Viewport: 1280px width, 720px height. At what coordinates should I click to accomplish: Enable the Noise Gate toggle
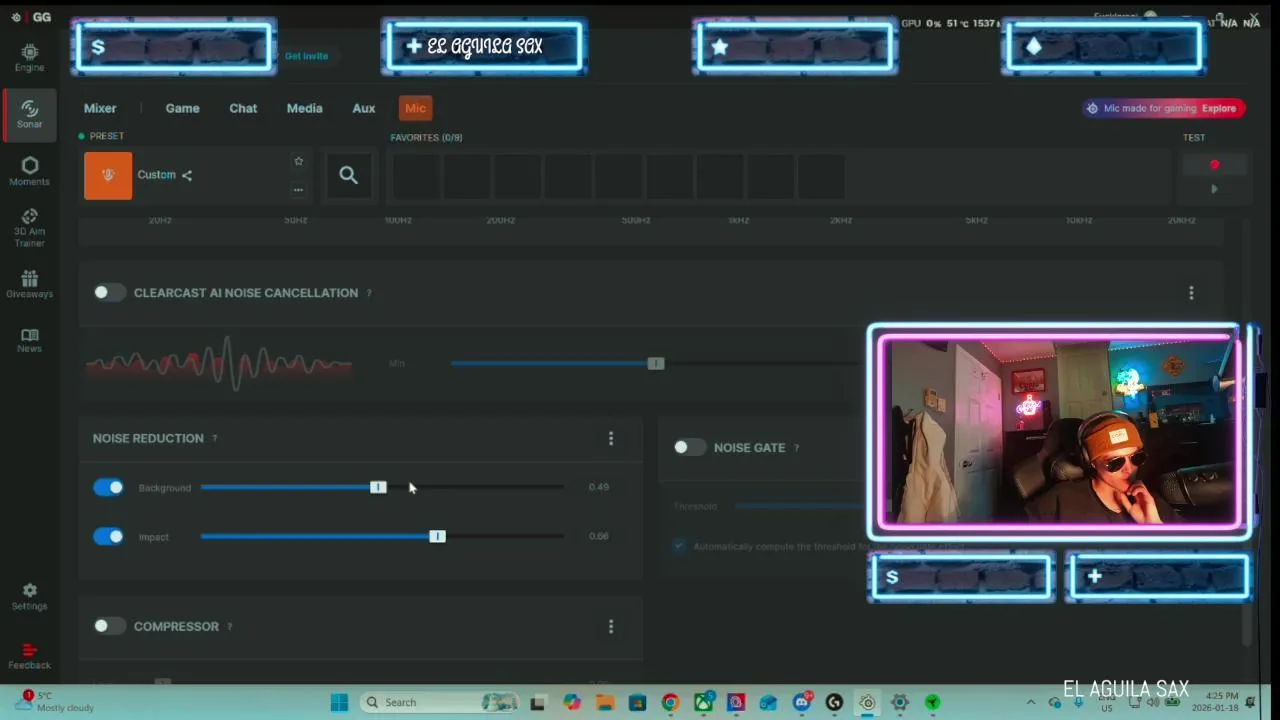(x=689, y=447)
